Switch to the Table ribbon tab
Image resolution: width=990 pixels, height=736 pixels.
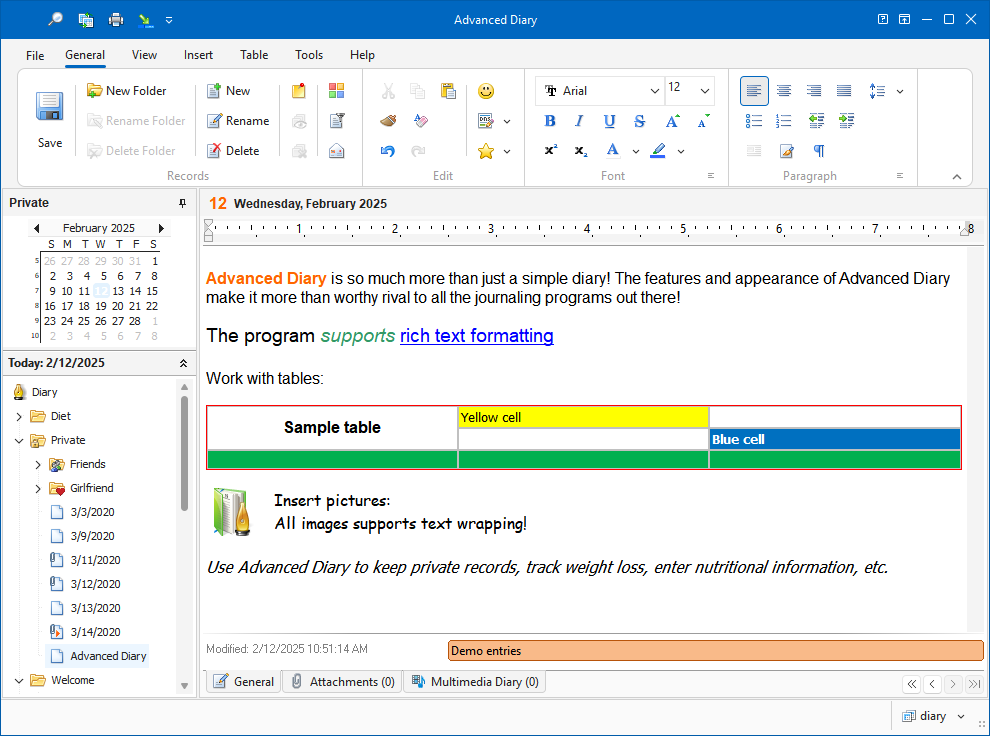pos(254,55)
